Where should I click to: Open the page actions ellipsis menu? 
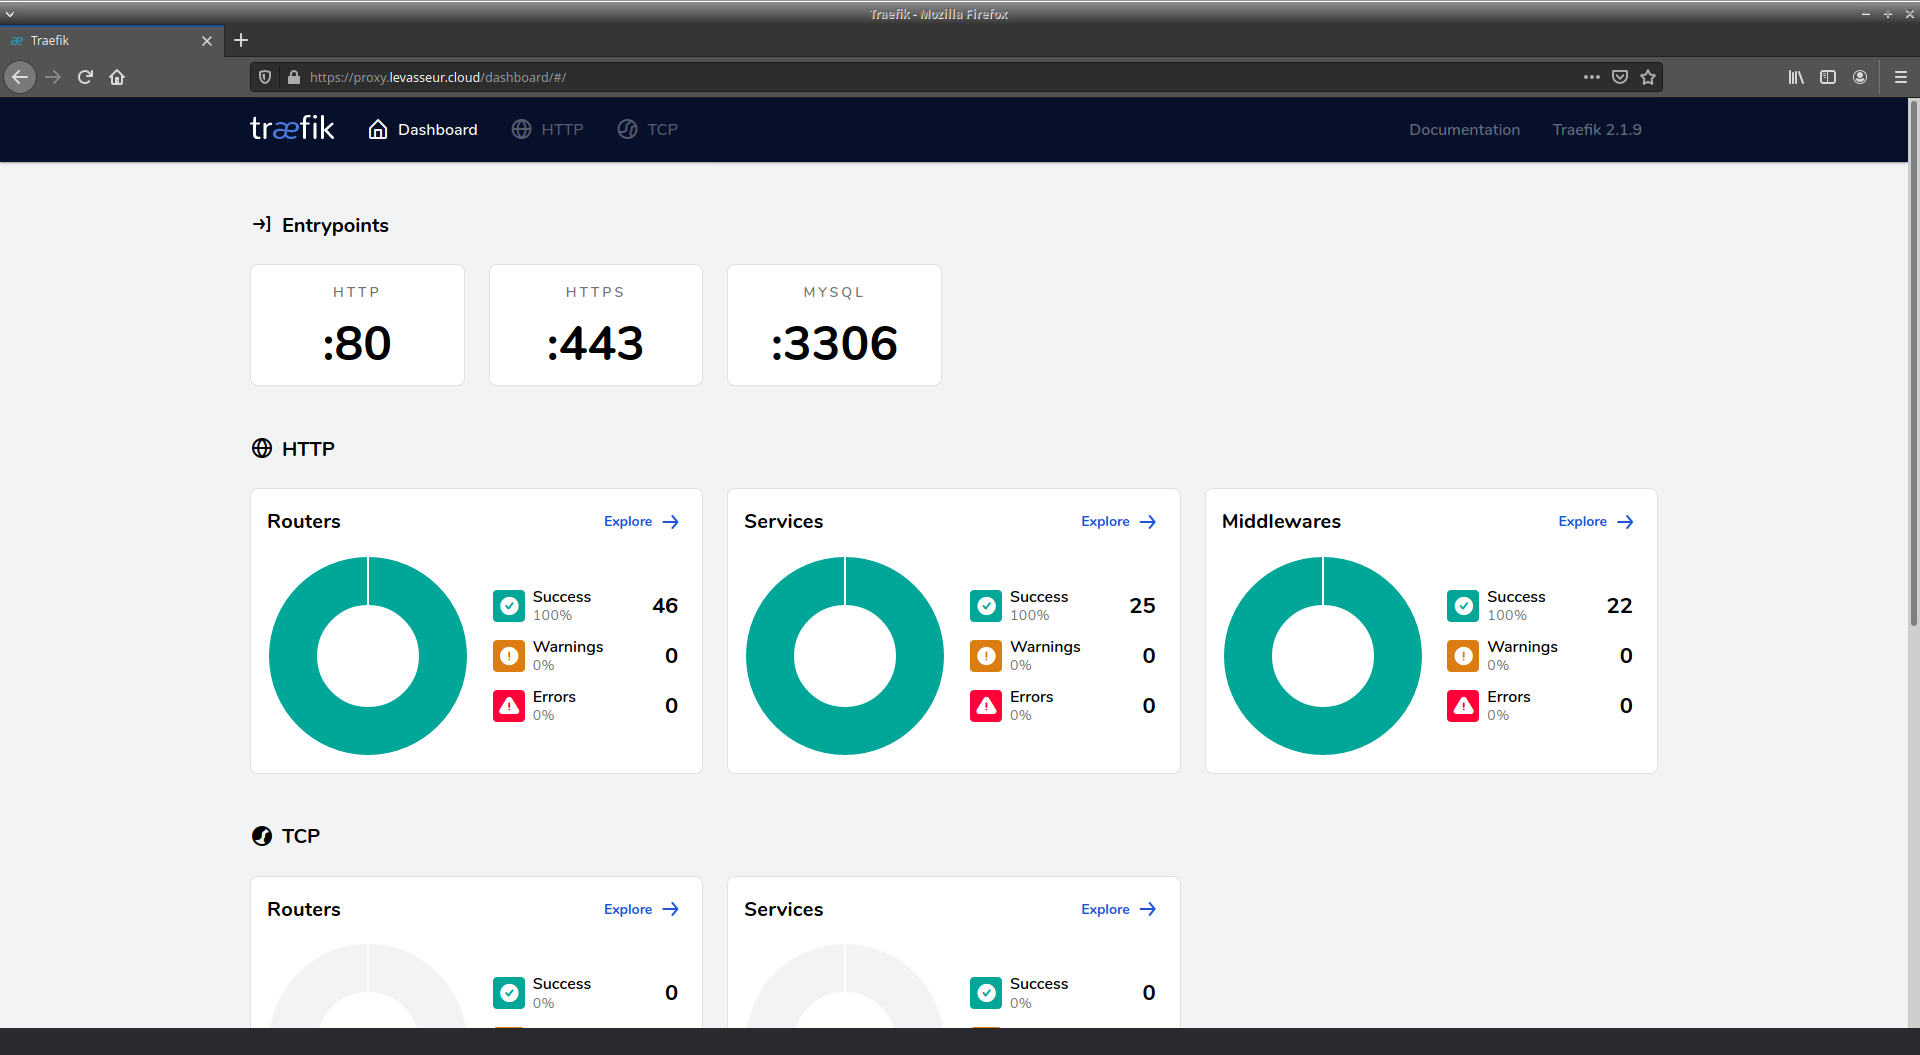click(x=1591, y=77)
